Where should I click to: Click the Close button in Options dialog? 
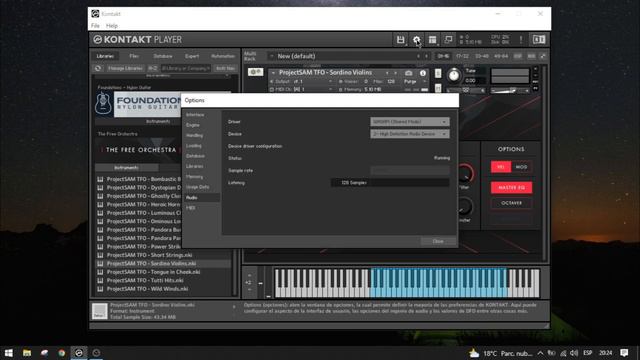(438, 241)
